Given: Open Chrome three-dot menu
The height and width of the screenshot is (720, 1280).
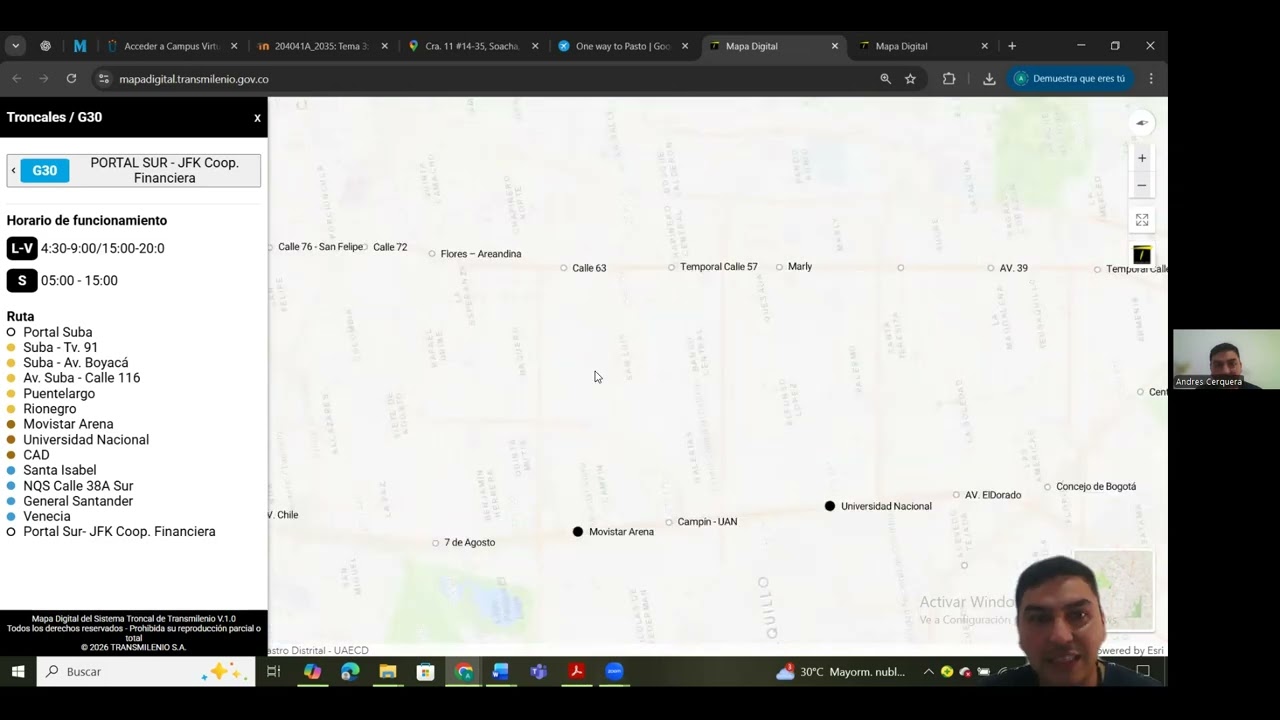Looking at the screenshot, I should coord(1151,78).
